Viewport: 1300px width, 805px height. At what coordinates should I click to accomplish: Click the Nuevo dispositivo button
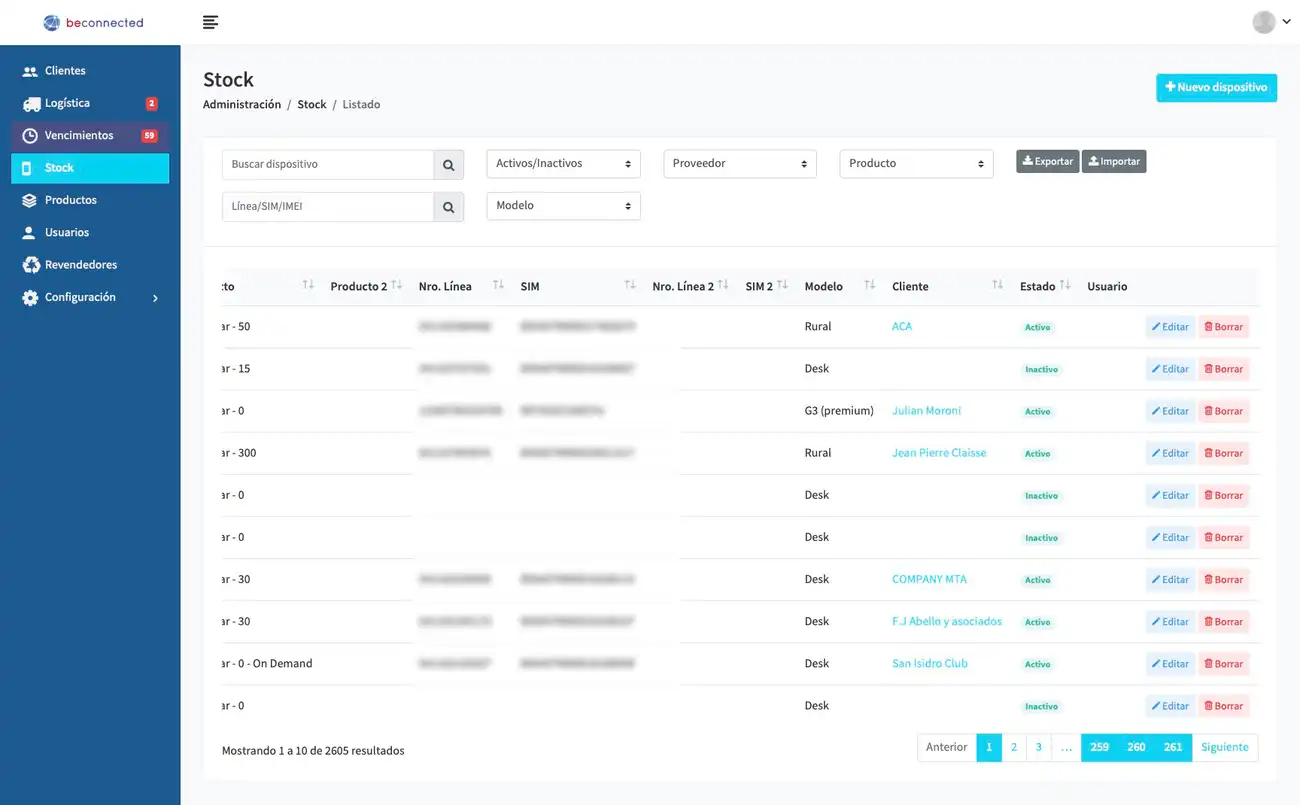click(x=1216, y=88)
